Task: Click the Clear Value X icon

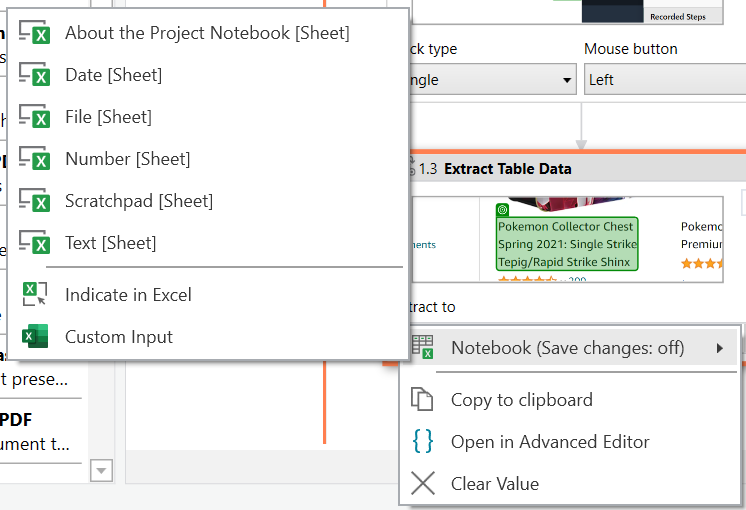Action: [x=423, y=484]
